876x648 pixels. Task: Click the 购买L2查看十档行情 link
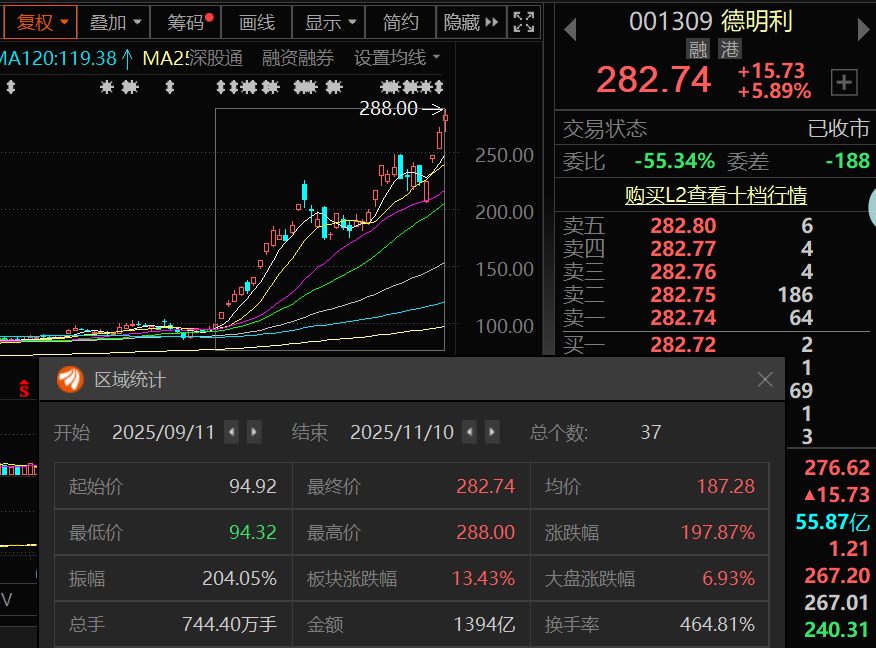click(718, 194)
